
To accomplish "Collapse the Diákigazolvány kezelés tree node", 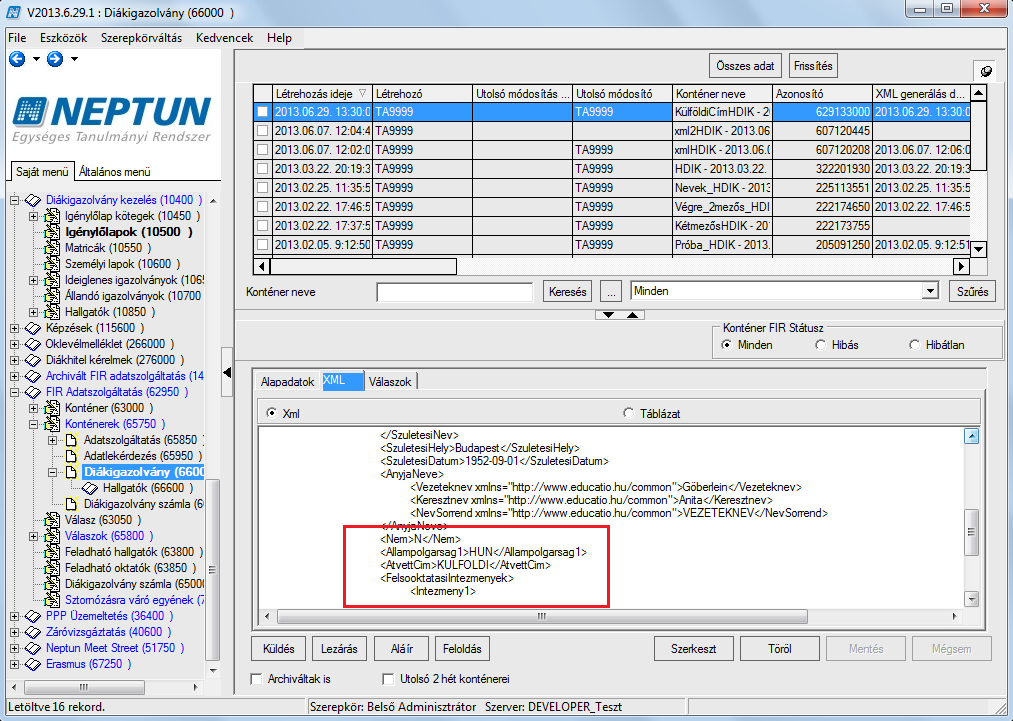I will pyautogui.click(x=14, y=200).
